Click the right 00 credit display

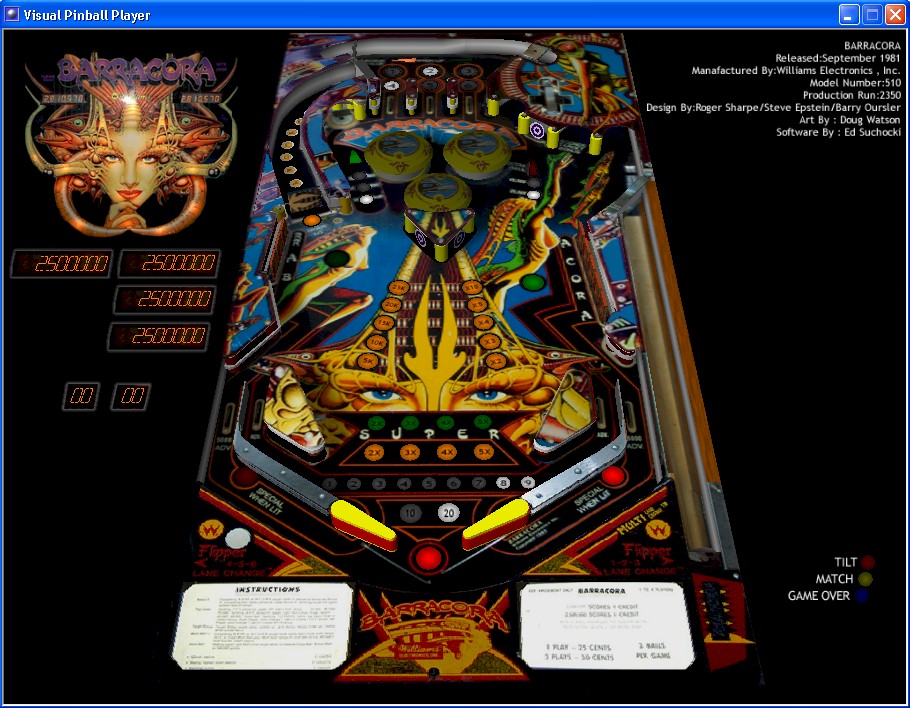pos(131,396)
